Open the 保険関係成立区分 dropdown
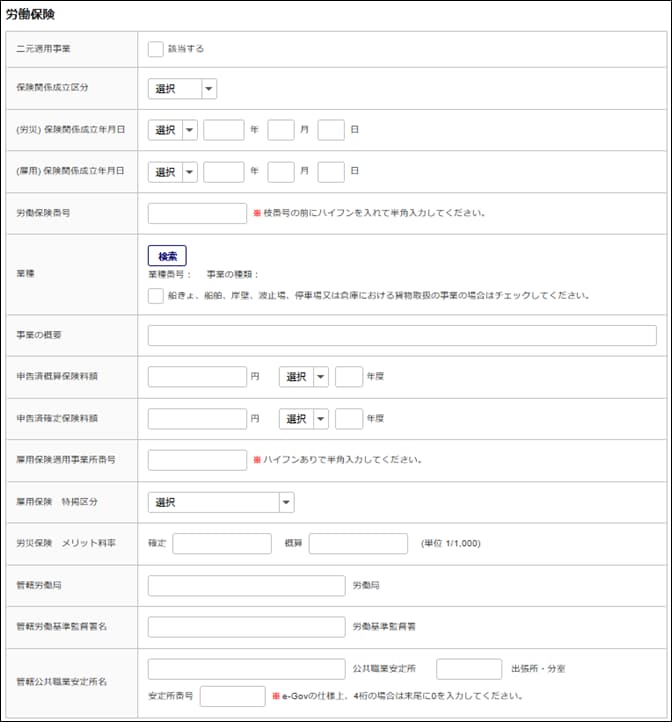The width and height of the screenshot is (672, 722). pyautogui.click(x=182, y=89)
